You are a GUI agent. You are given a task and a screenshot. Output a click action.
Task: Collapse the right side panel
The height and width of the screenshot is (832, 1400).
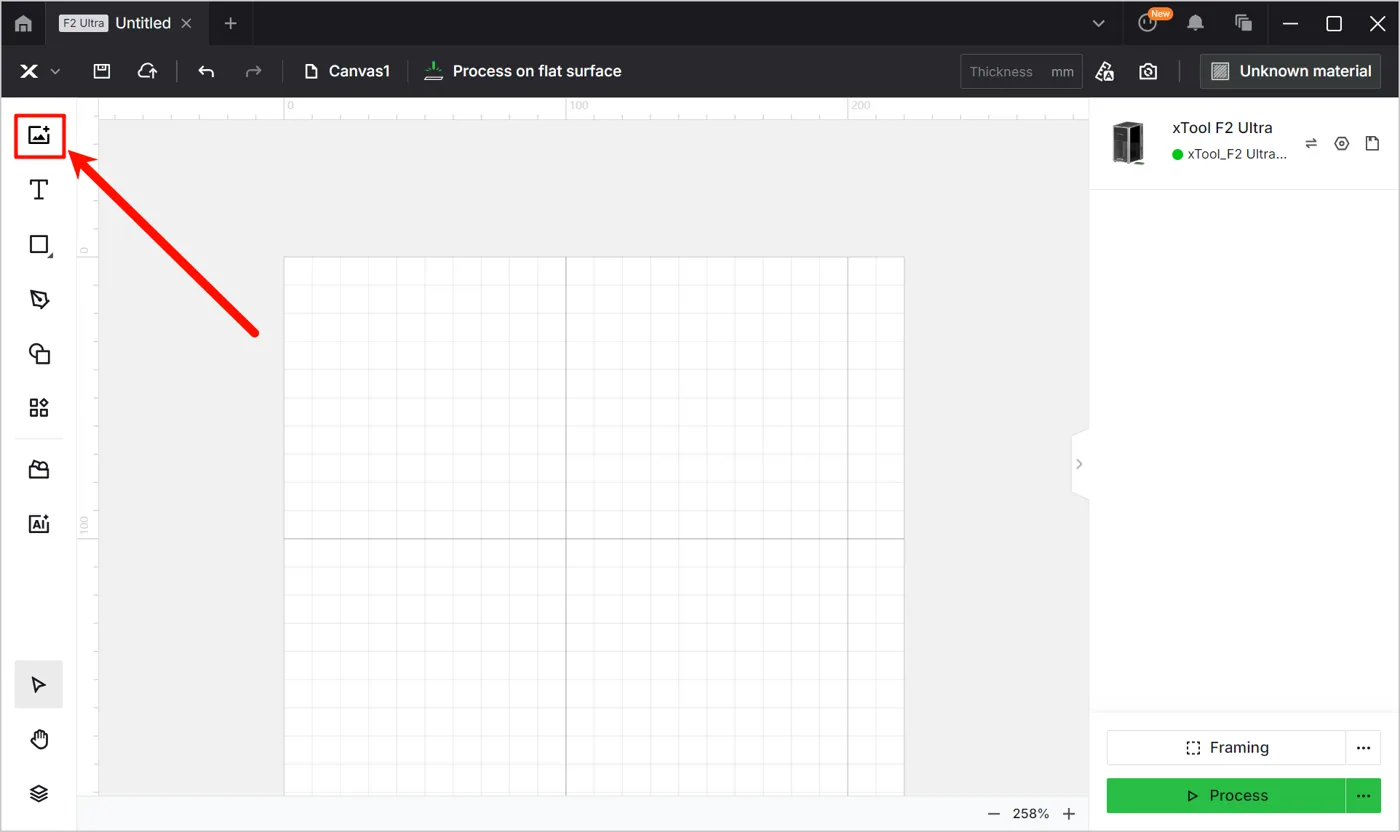[x=1079, y=464]
